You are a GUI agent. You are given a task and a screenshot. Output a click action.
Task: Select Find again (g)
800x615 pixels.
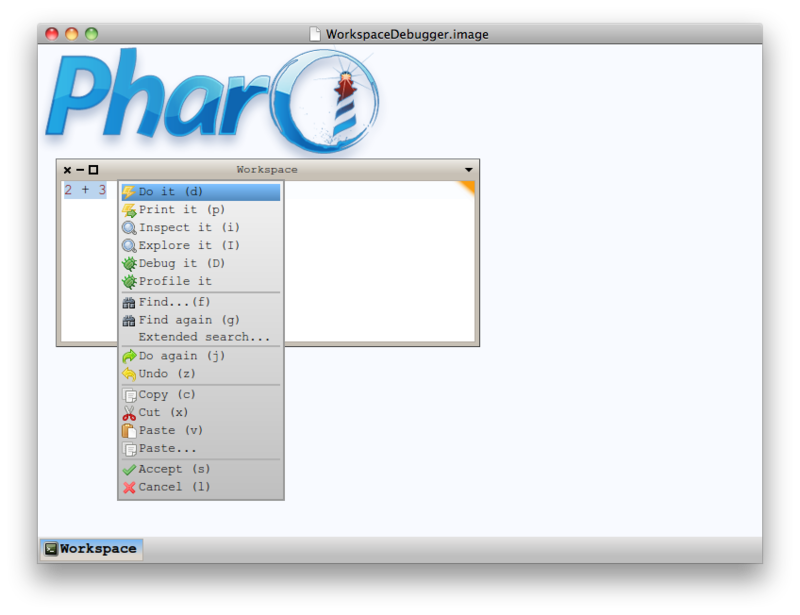tap(201, 320)
